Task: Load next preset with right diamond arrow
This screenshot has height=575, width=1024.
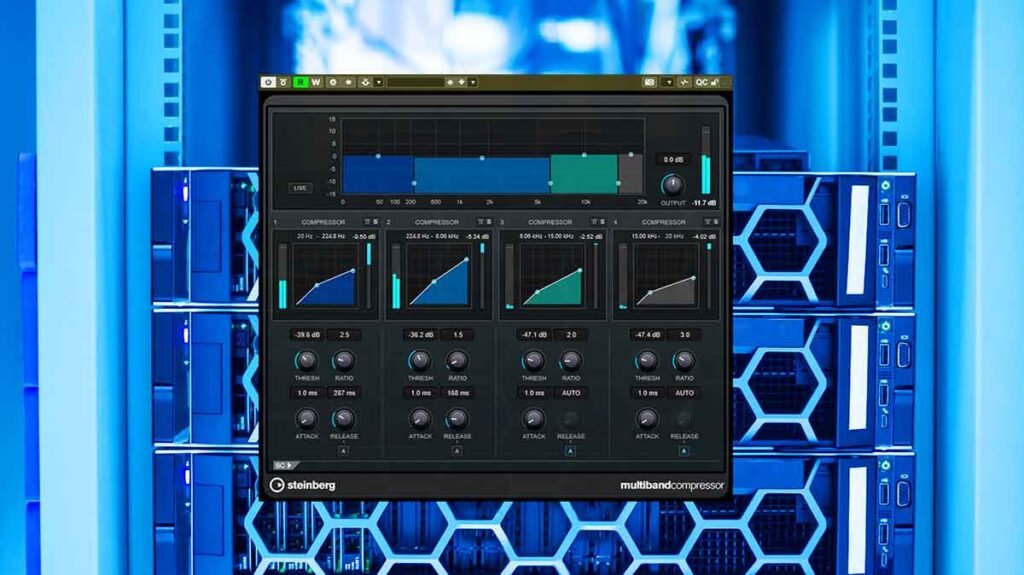Action: (x=462, y=82)
